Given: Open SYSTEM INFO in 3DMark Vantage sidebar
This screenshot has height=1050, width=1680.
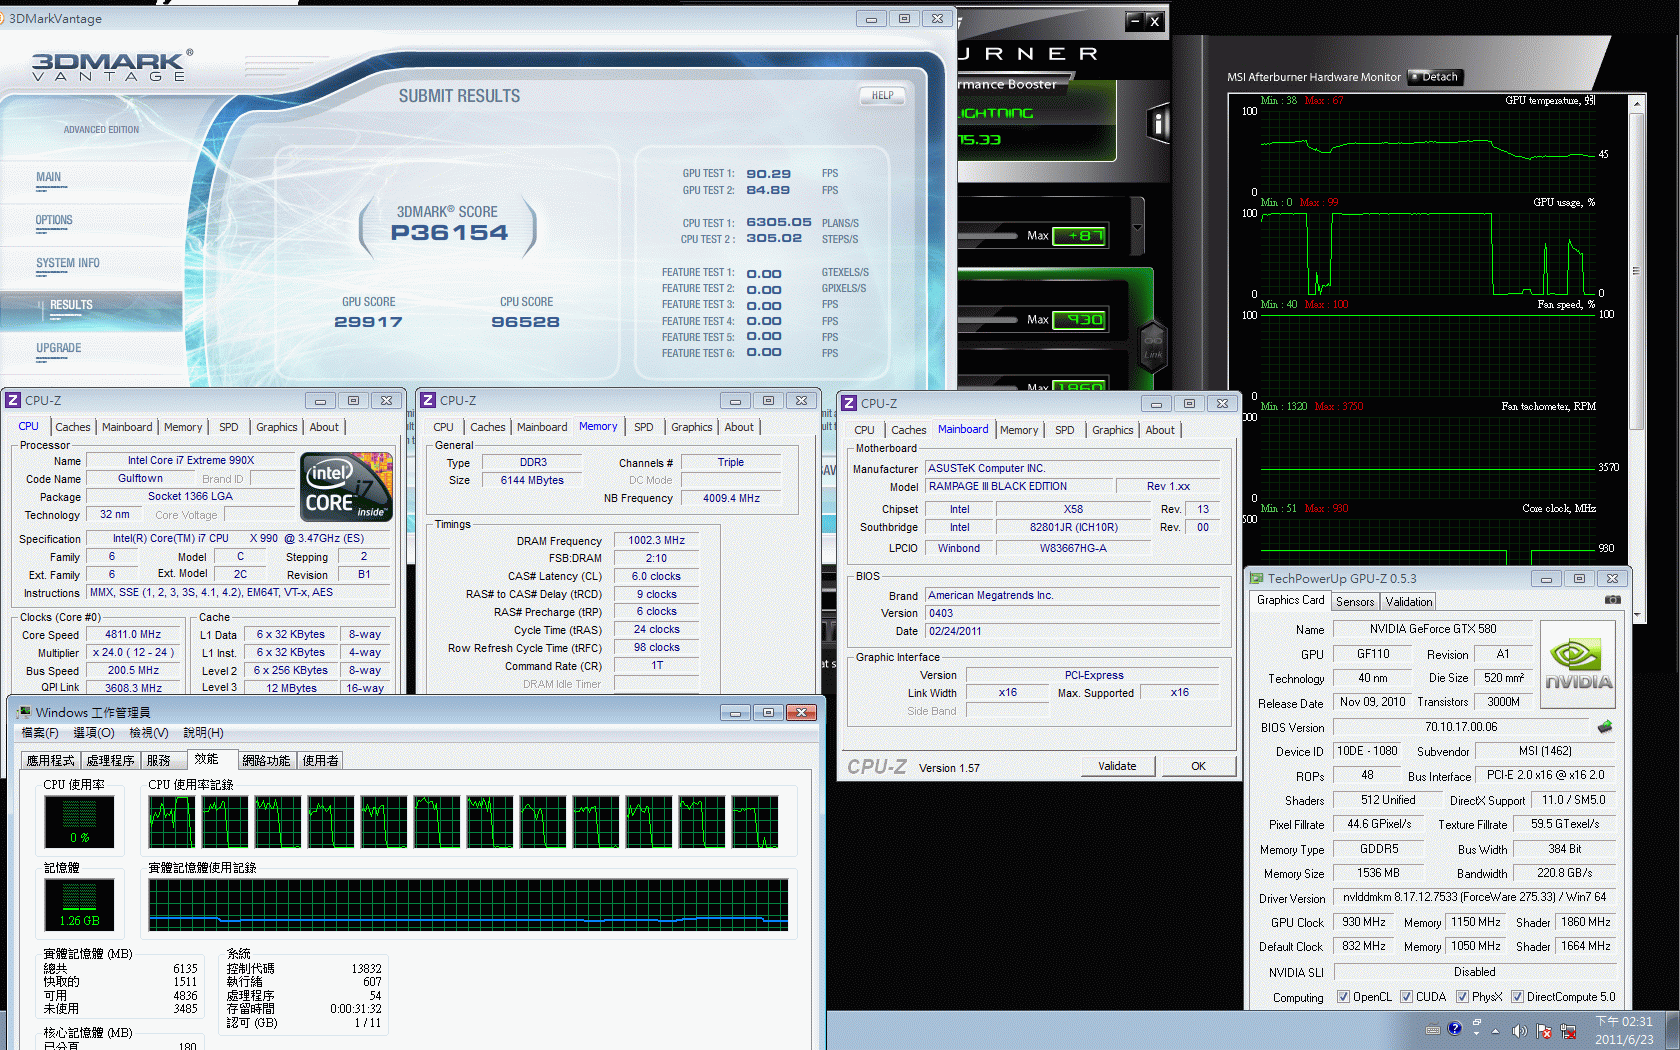Looking at the screenshot, I should pos(68,263).
